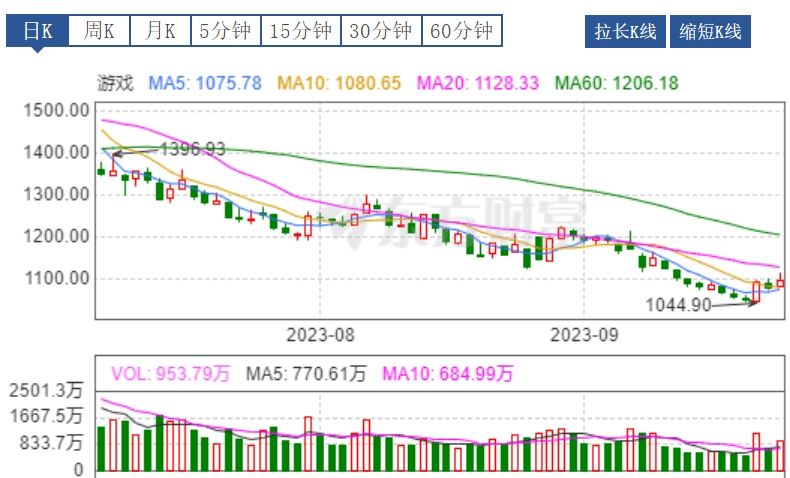Viewport: 790px width, 478px height.
Task: Click the 2023-09 date axis marker
Action: [x=586, y=333]
